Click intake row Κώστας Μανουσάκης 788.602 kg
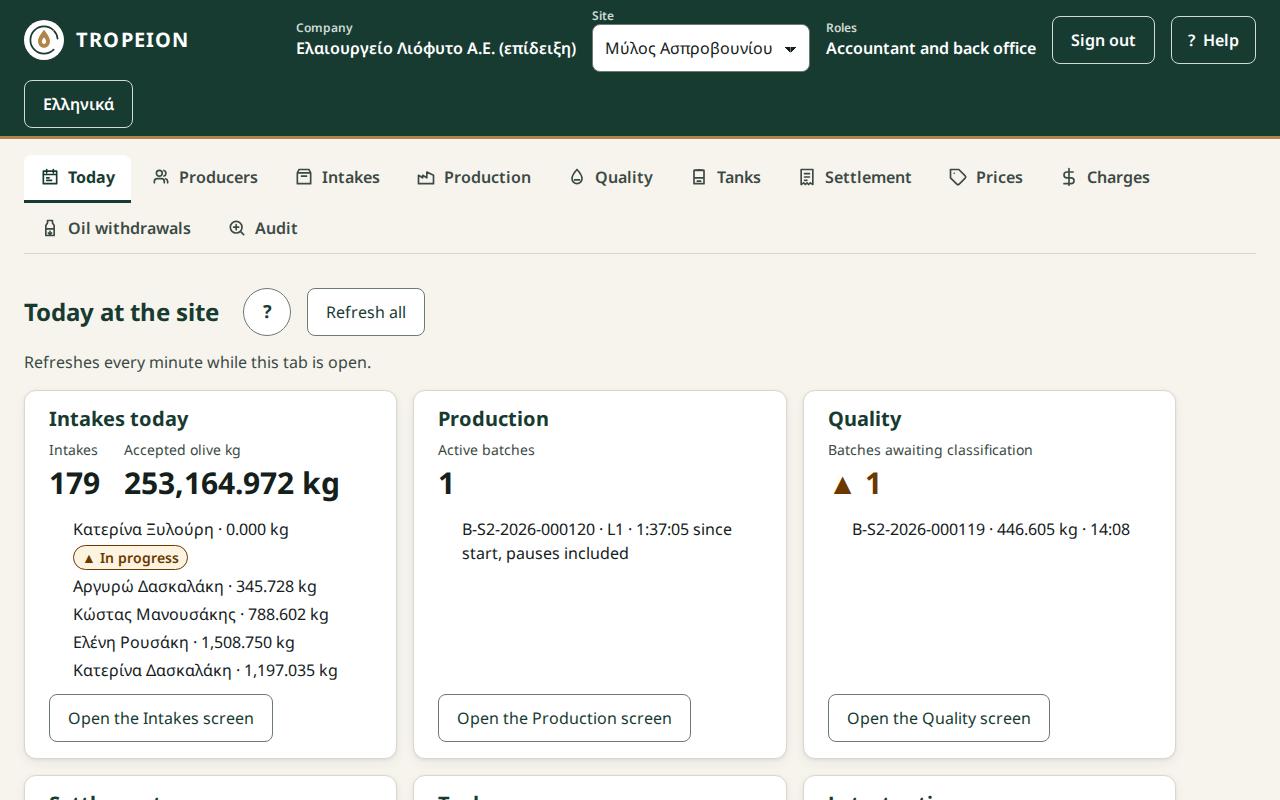The height and width of the screenshot is (800, 1280). tap(201, 614)
